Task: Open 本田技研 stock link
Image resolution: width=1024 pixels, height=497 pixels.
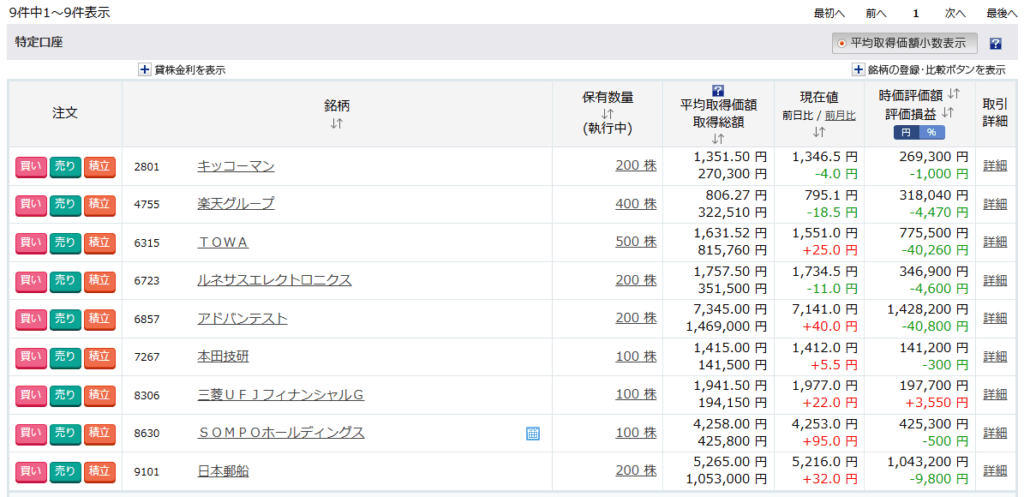Action: pyautogui.click(x=223, y=357)
